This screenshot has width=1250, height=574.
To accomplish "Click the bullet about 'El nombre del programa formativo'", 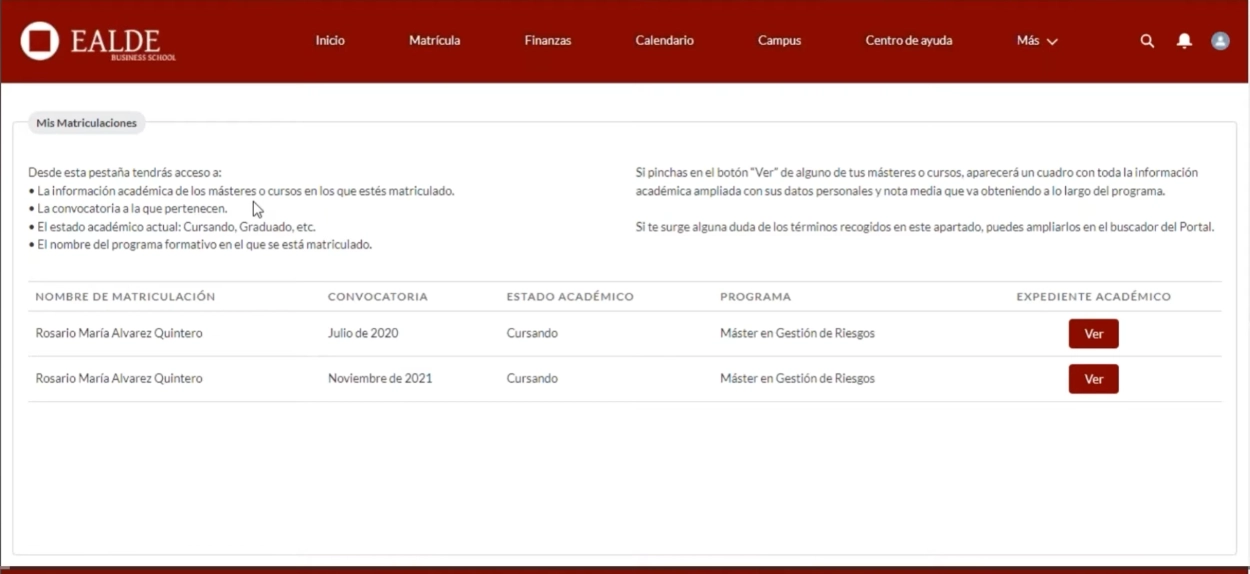I will click(x=200, y=245).
